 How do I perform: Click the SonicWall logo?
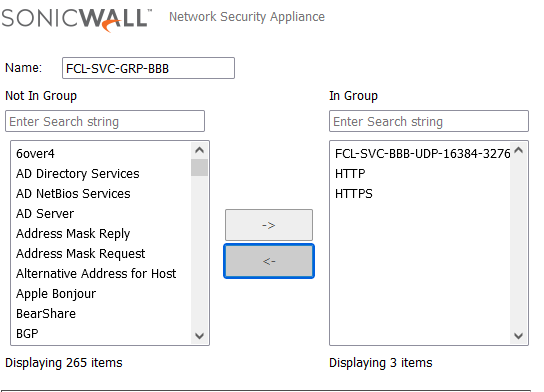click(77, 19)
